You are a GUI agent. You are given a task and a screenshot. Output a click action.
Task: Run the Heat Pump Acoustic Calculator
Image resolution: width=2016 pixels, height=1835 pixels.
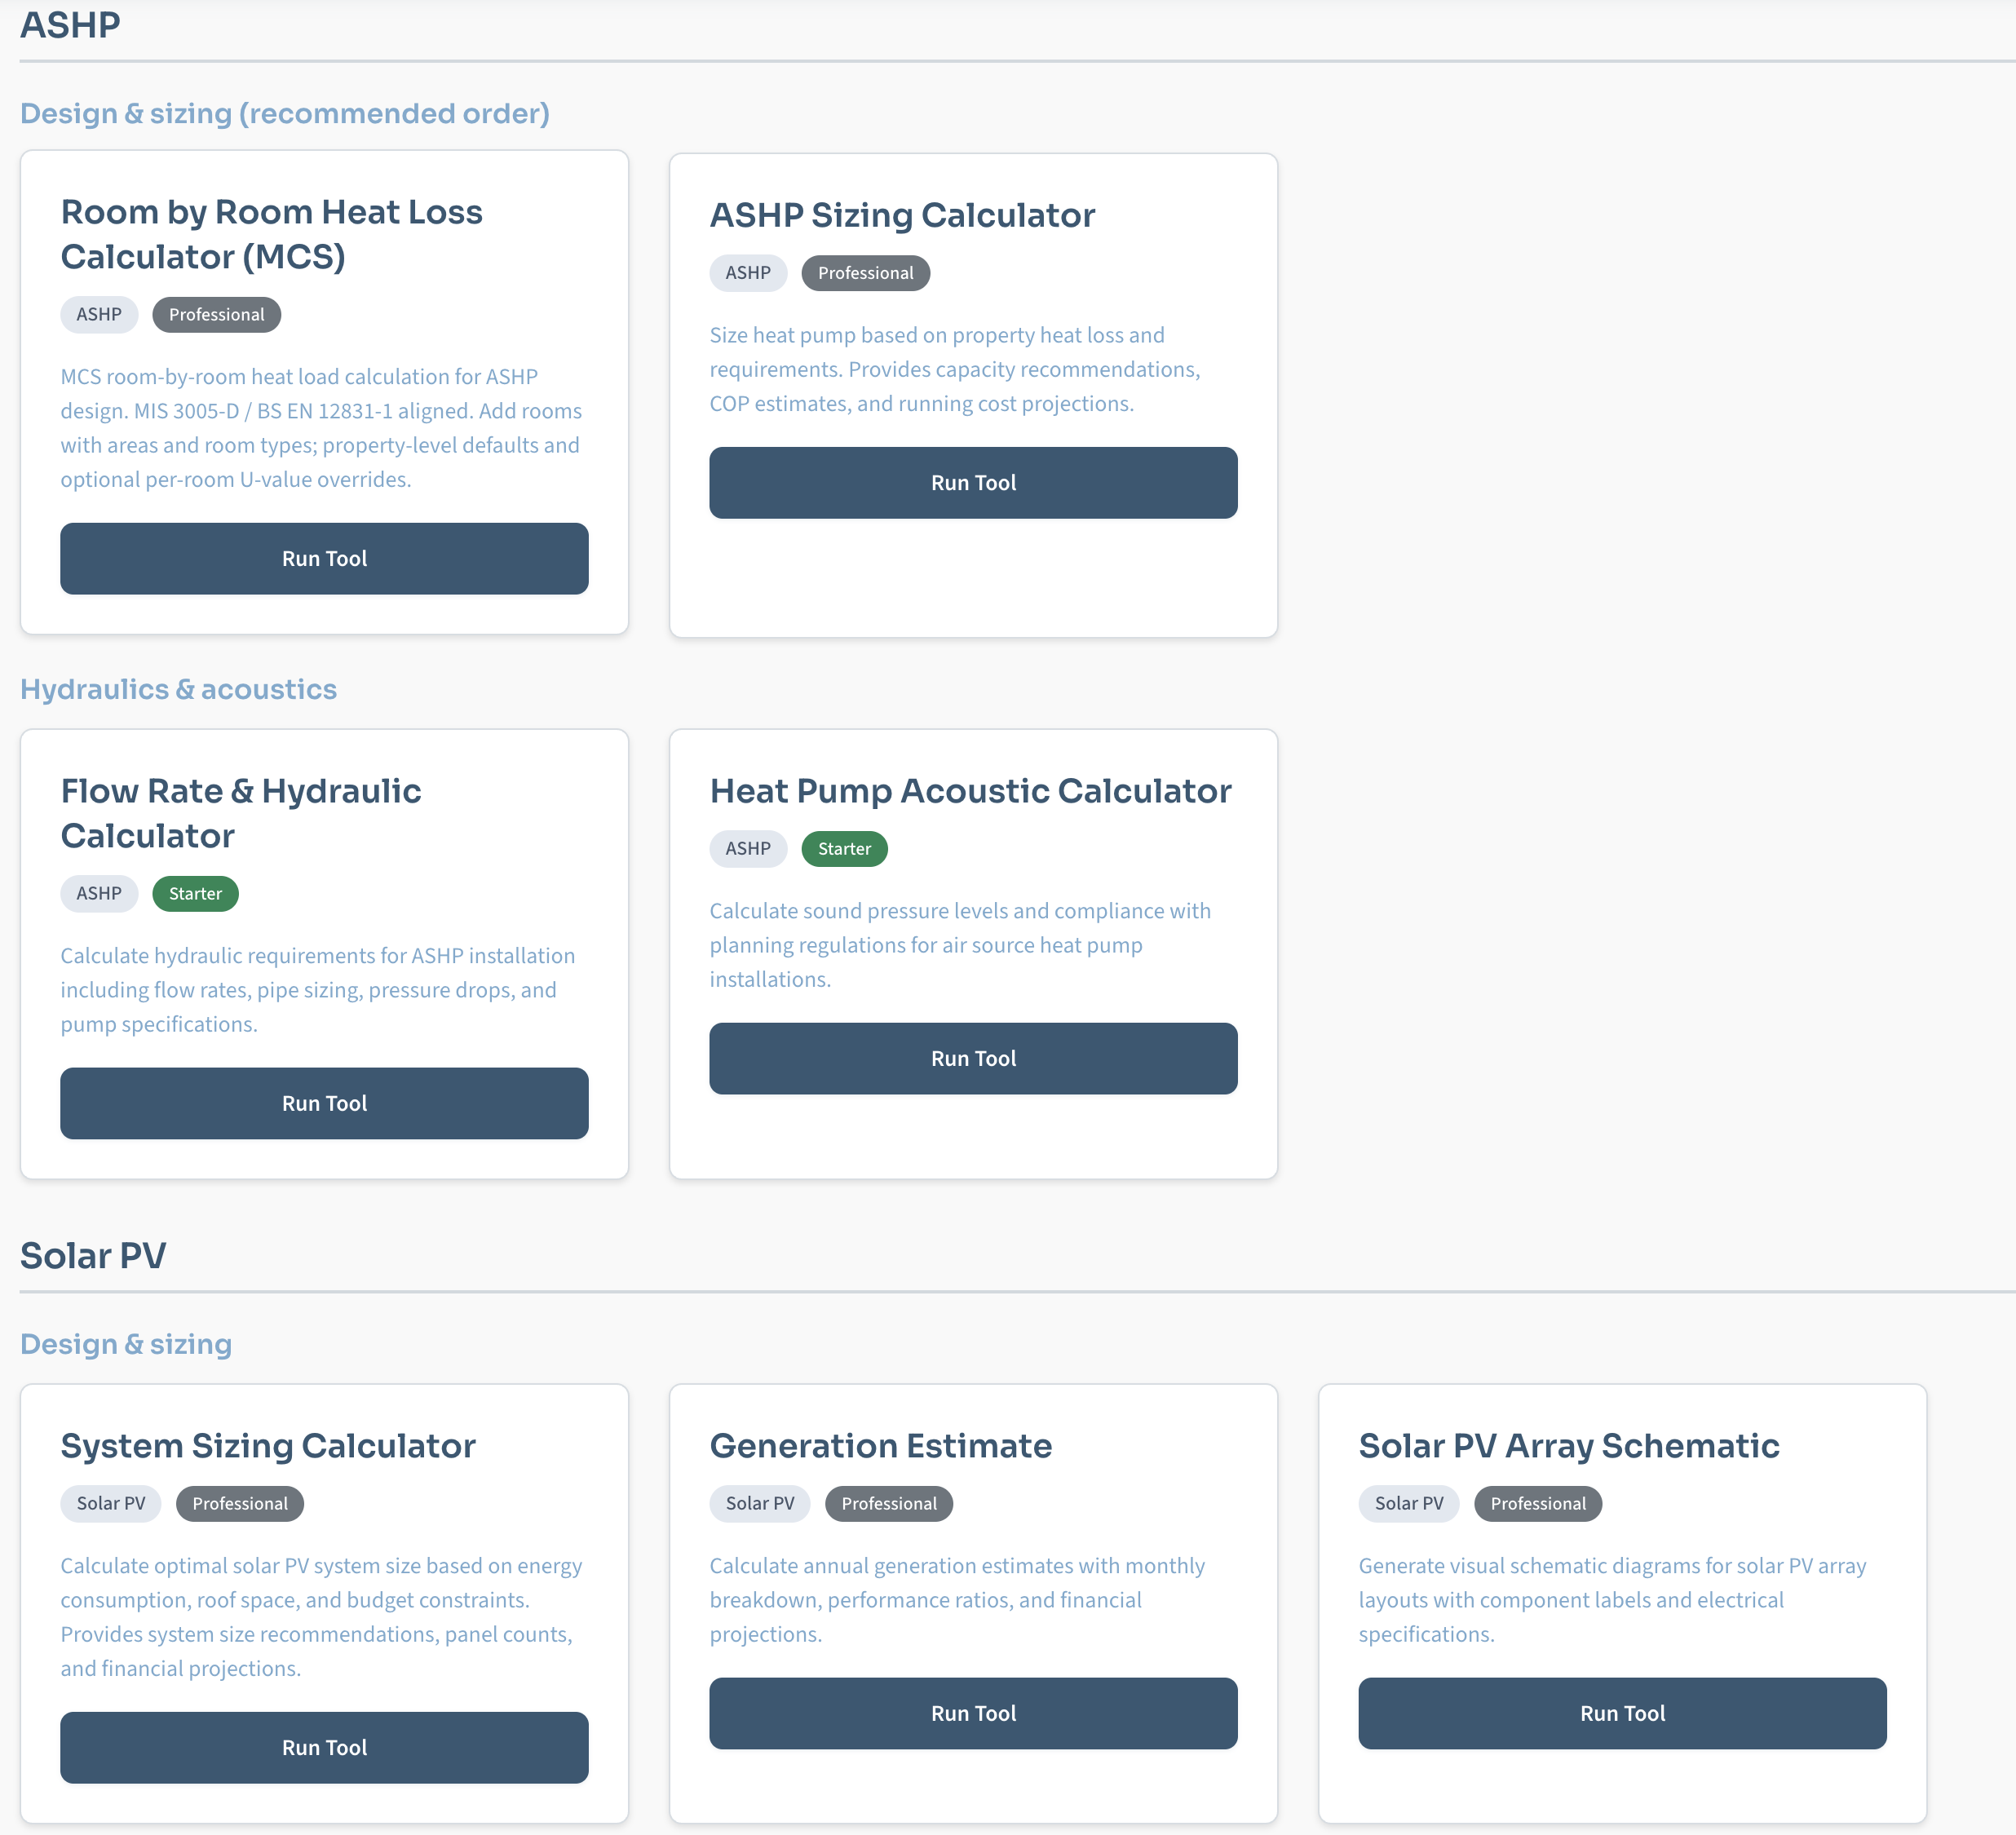click(x=973, y=1058)
